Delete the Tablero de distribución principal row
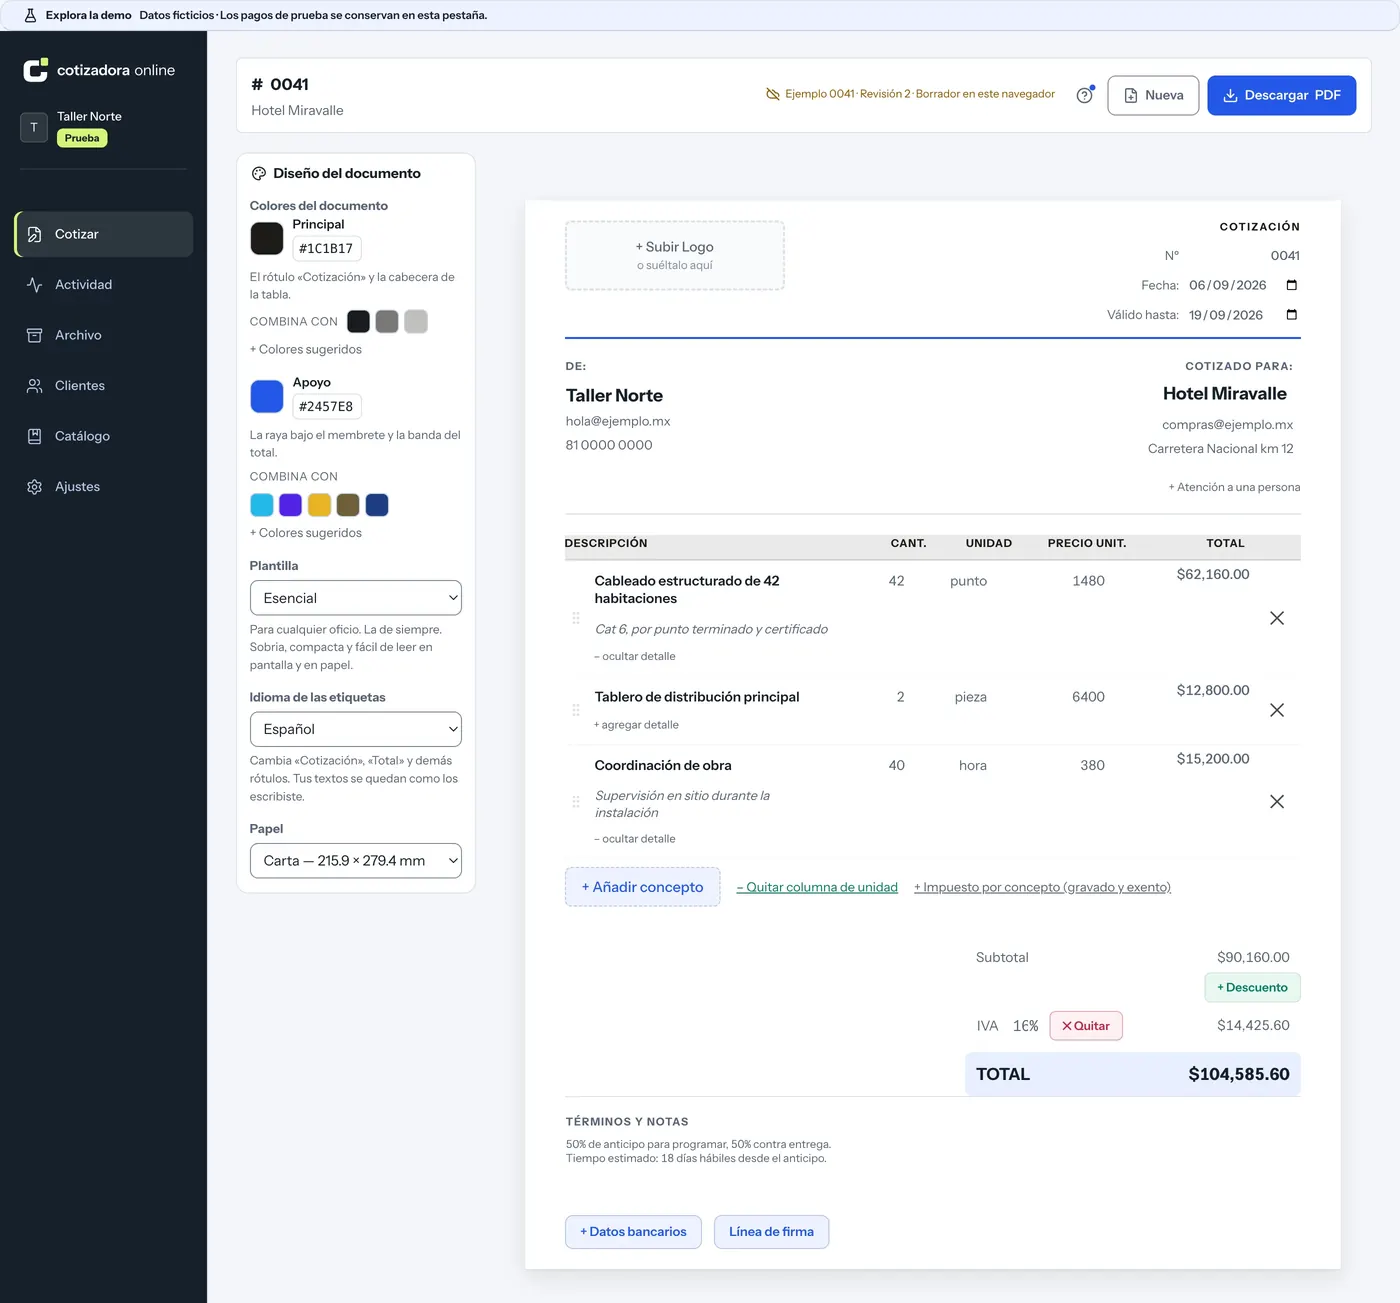Viewport: 1400px width, 1303px height. tap(1277, 710)
